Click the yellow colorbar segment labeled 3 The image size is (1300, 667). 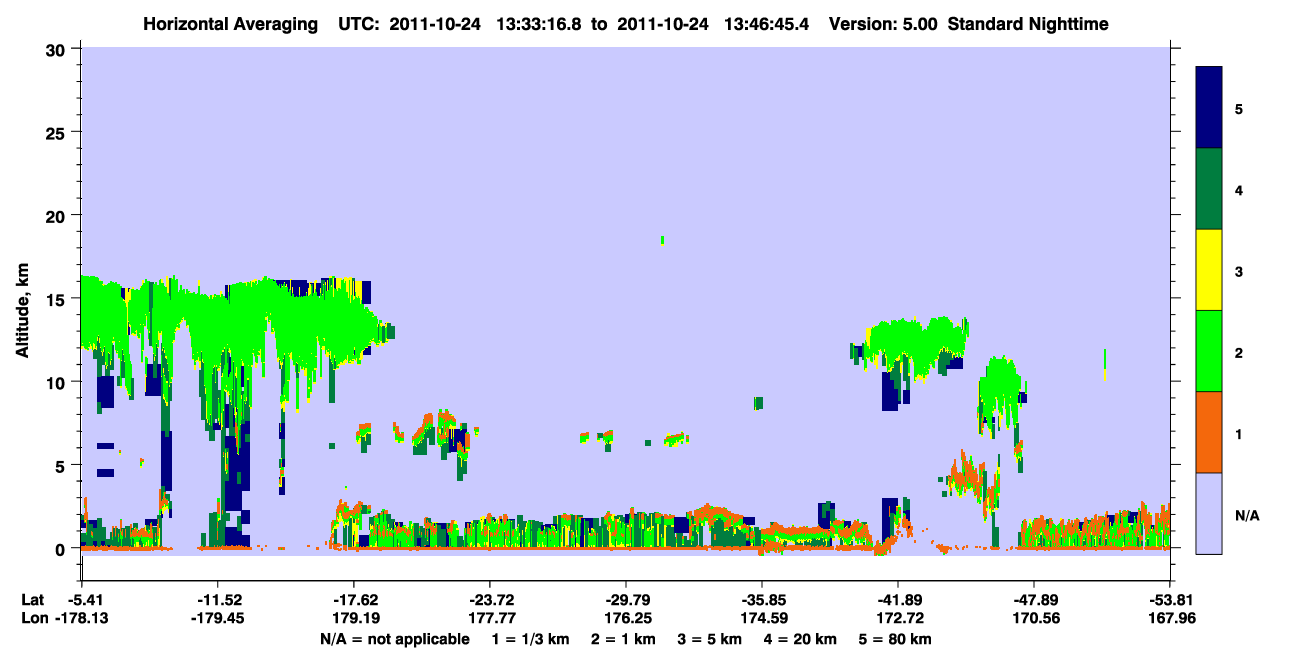pyautogui.click(x=1209, y=270)
